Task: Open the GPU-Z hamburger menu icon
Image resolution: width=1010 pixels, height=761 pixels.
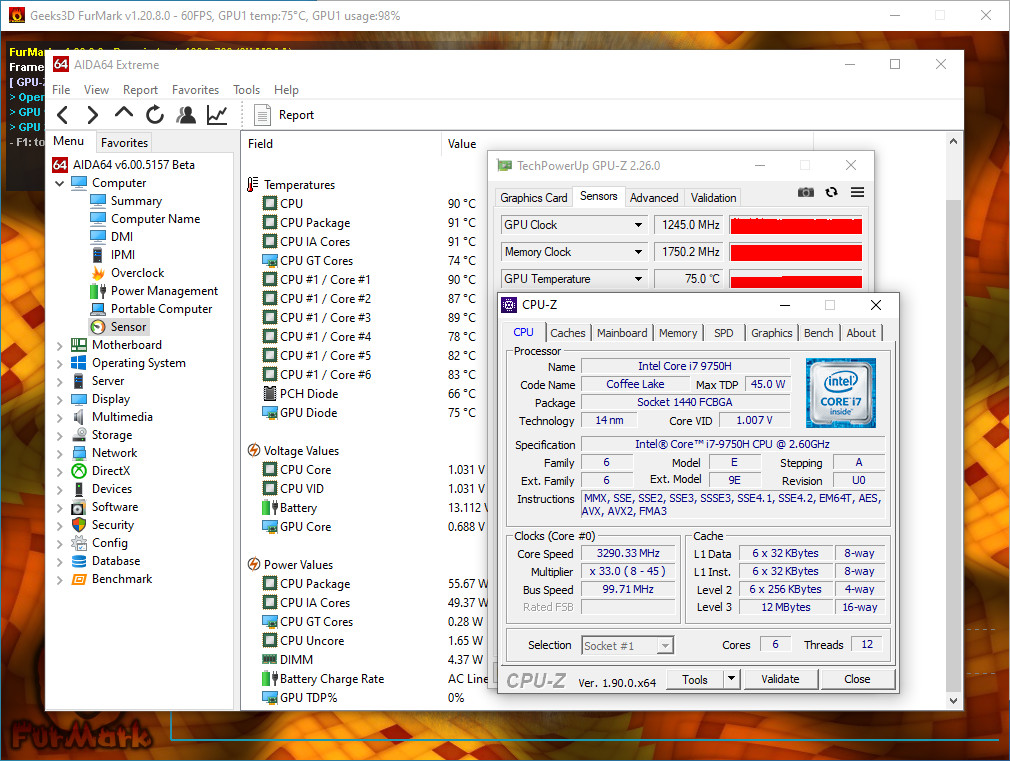Action: tap(857, 192)
